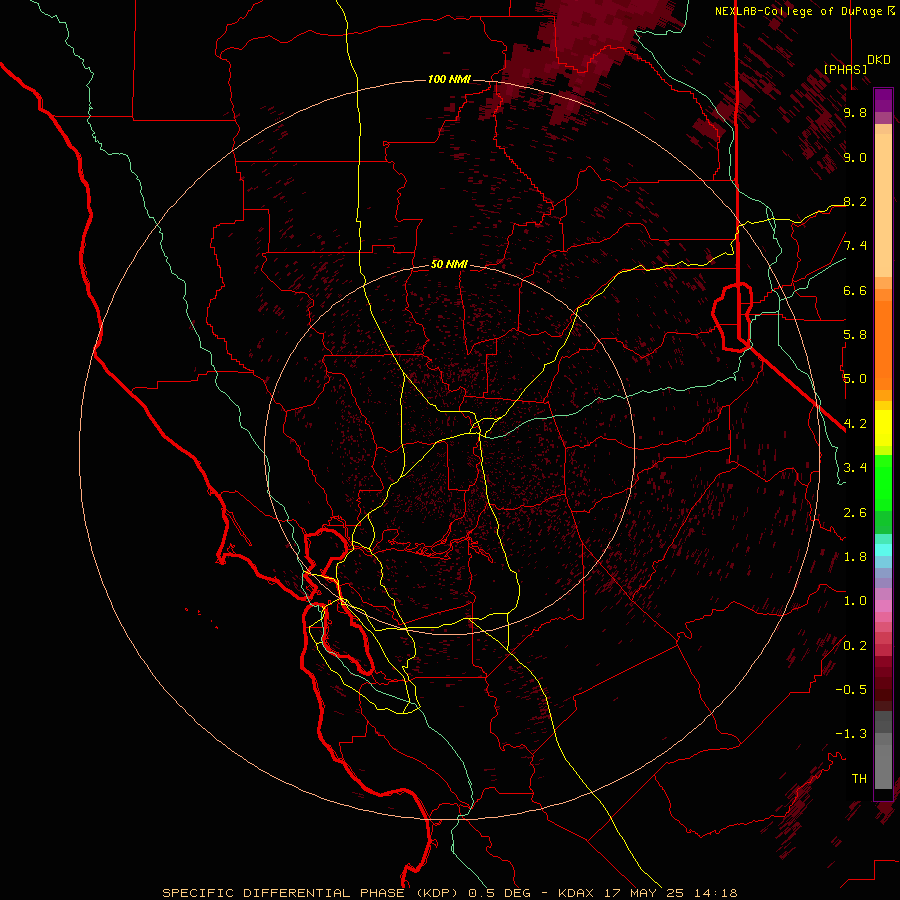900x900 pixels.
Task: Click the 0.2 value on the color scale
Action: coord(855,646)
